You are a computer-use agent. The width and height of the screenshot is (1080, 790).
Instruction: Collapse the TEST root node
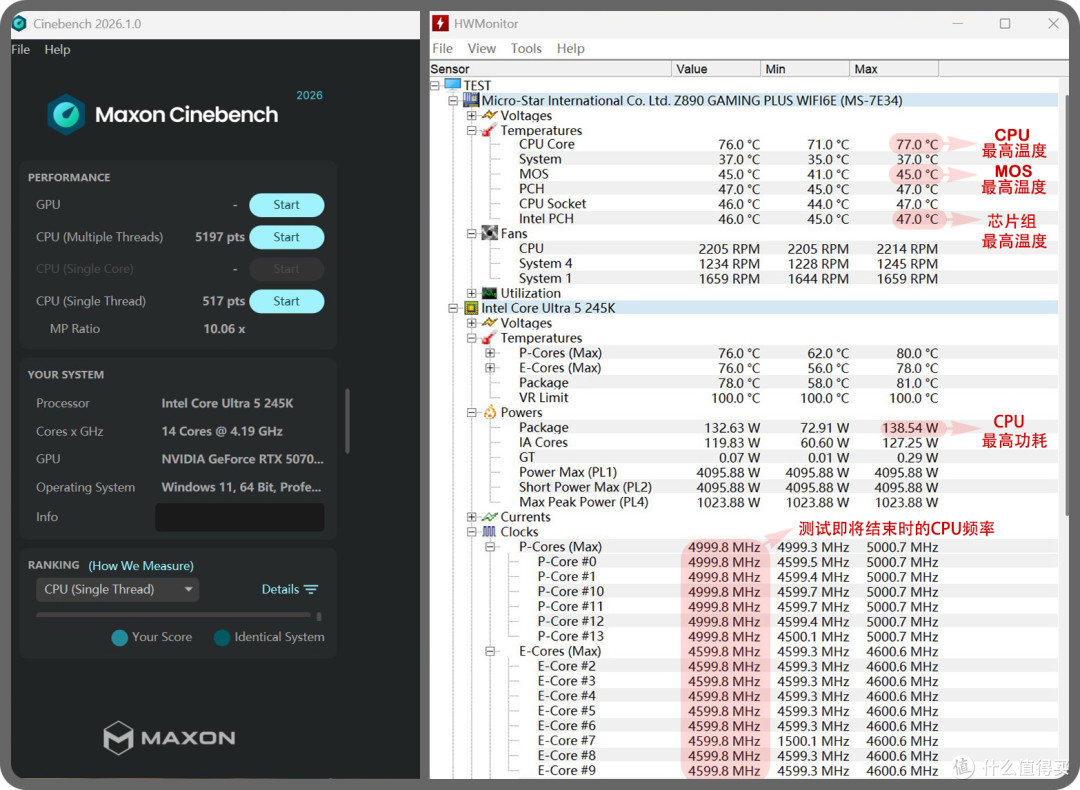435,85
